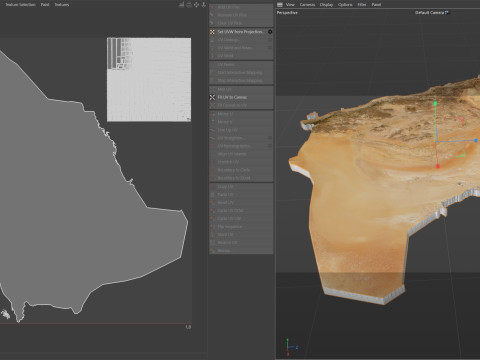
Task: Click the Reset UV command icon
Action: point(212,203)
